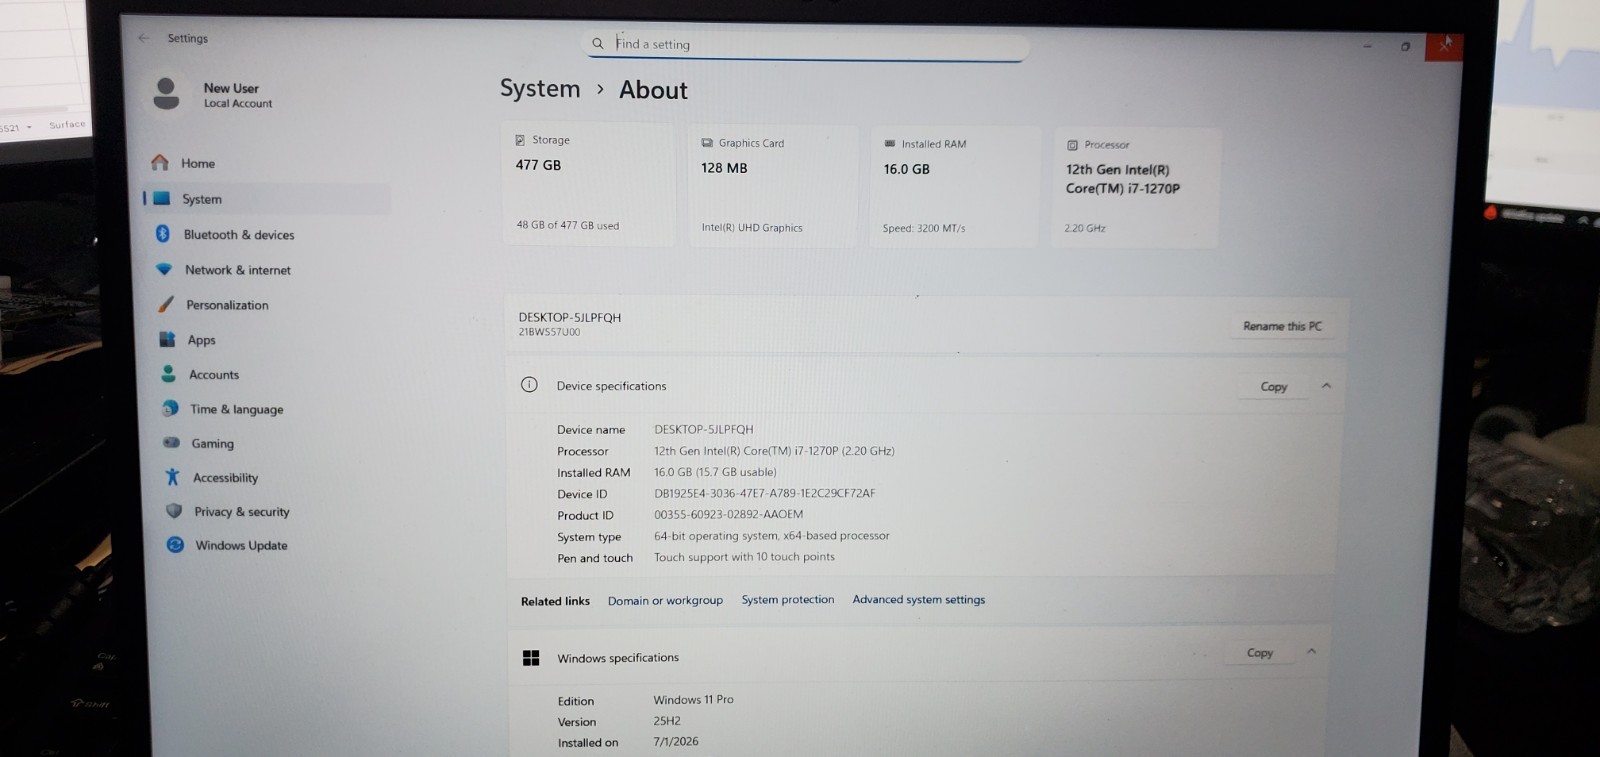1600x757 pixels.
Task: Click the Personalization paintbrush icon
Action: coord(166,304)
